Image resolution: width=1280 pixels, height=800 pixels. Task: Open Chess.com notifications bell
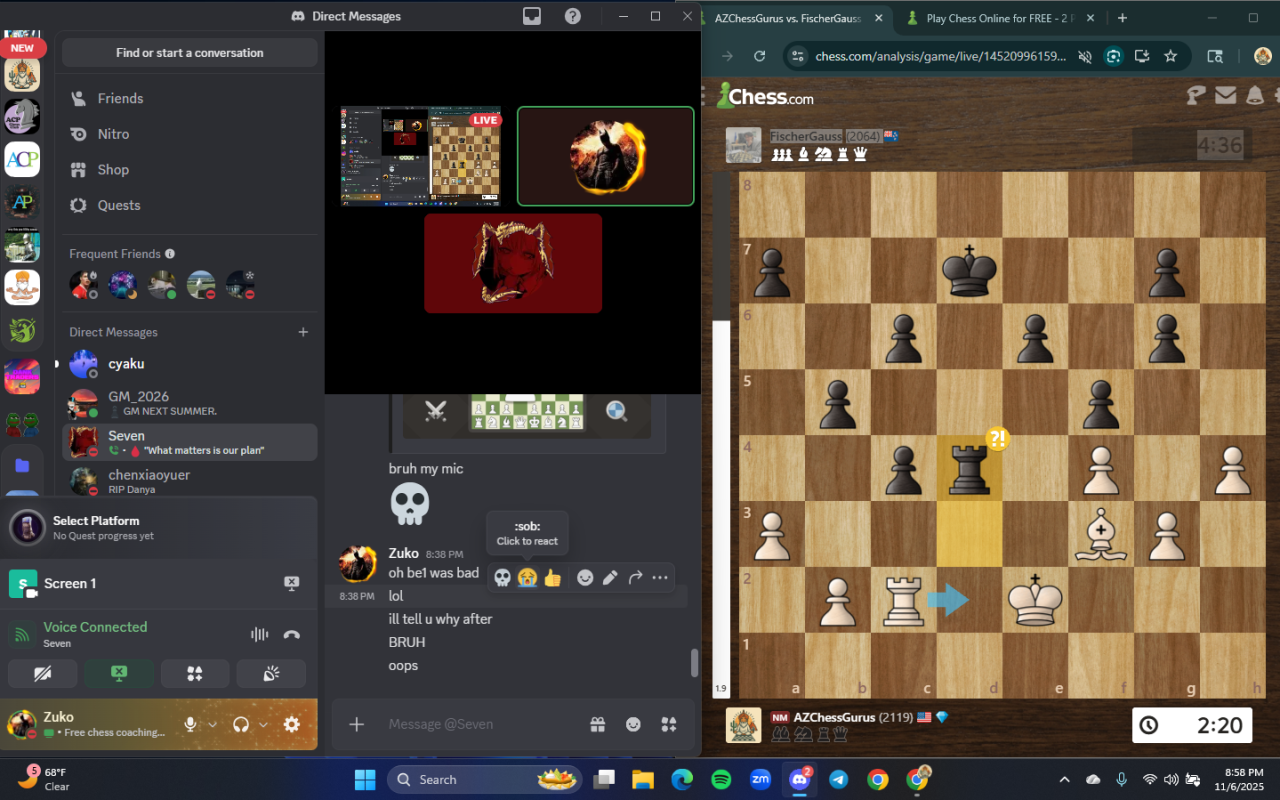[x=1254, y=96]
